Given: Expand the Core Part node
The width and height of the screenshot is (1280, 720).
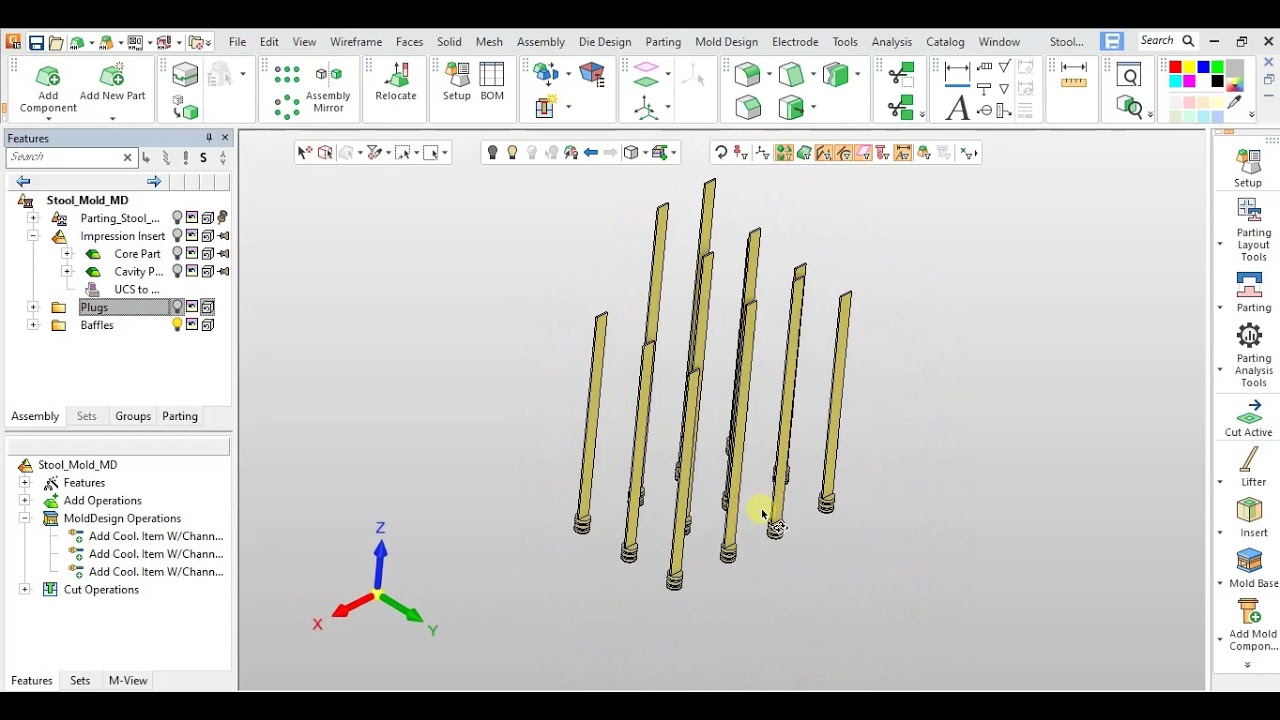Looking at the screenshot, I should pyautogui.click(x=67, y=254).
